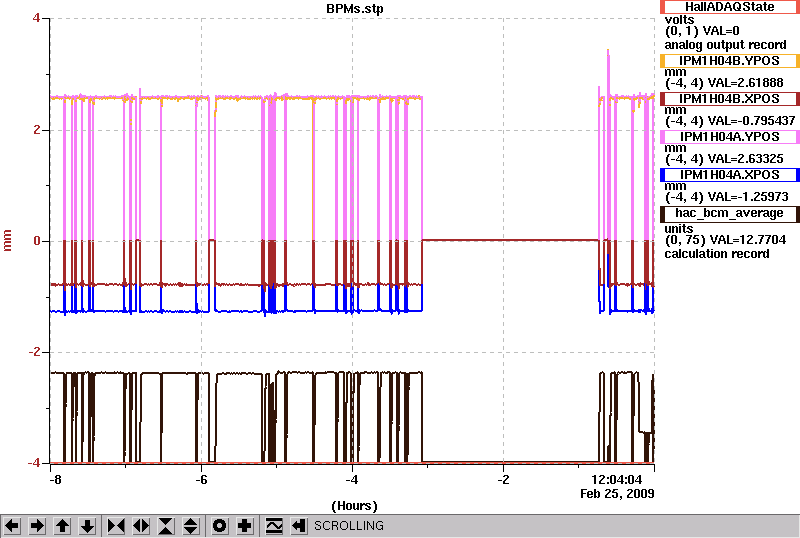This screenshot has width=800, height=538.
Task: Click the VAL=-0.795437 readout text
Action: 751,121
